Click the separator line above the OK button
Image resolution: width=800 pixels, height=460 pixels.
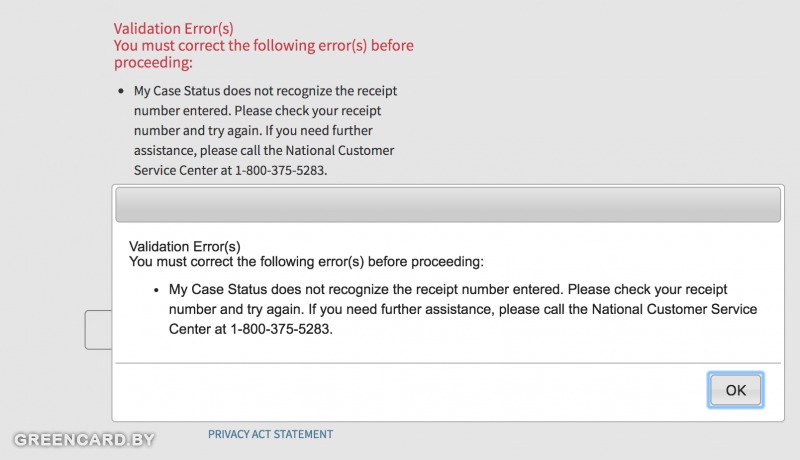pos(448,363)
